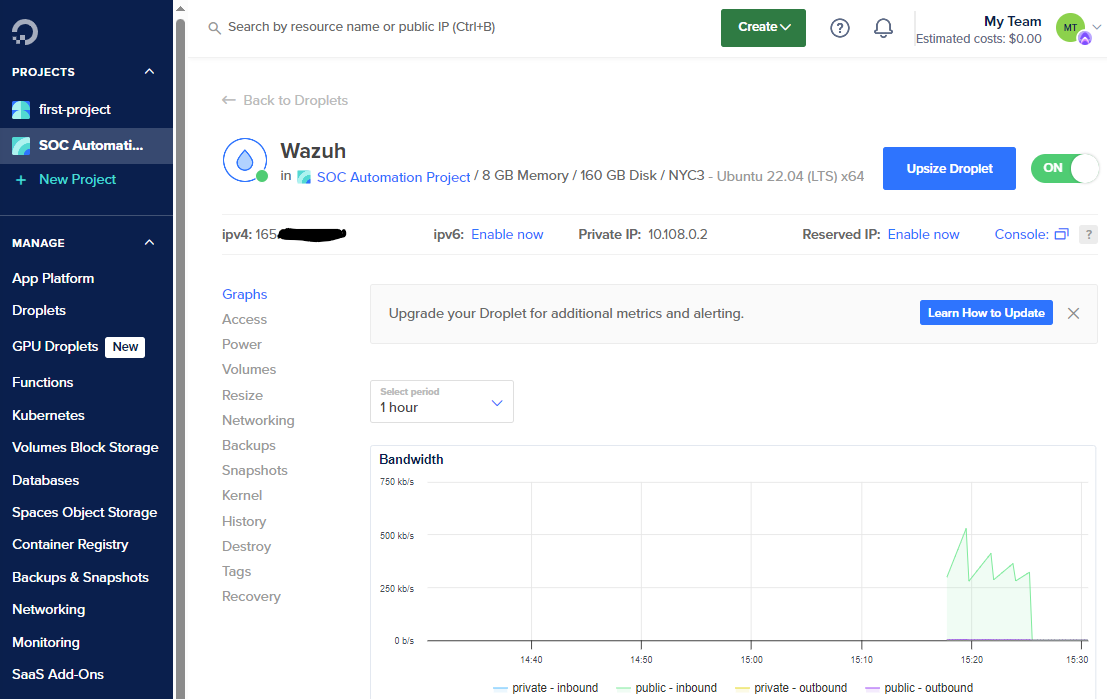Open the Select period dropdown
The image size is (1107, 699).
441,401
